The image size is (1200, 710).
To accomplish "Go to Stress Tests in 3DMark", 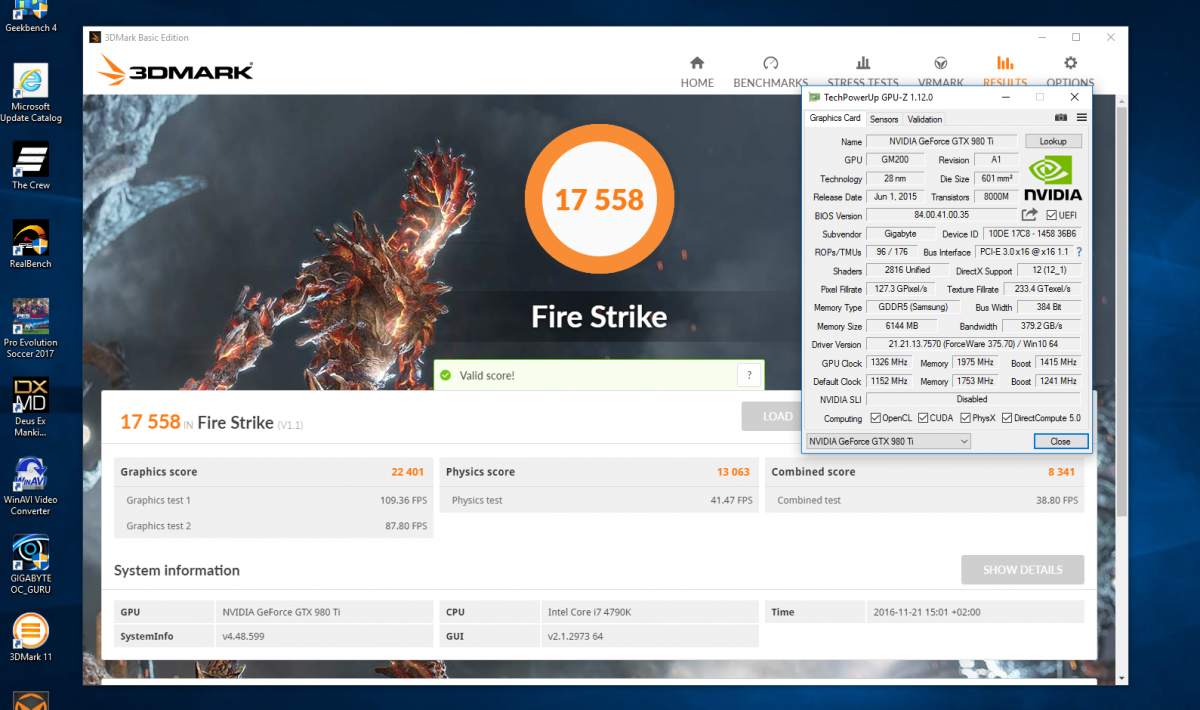I will pyautogui.click(x=862, y=71).
